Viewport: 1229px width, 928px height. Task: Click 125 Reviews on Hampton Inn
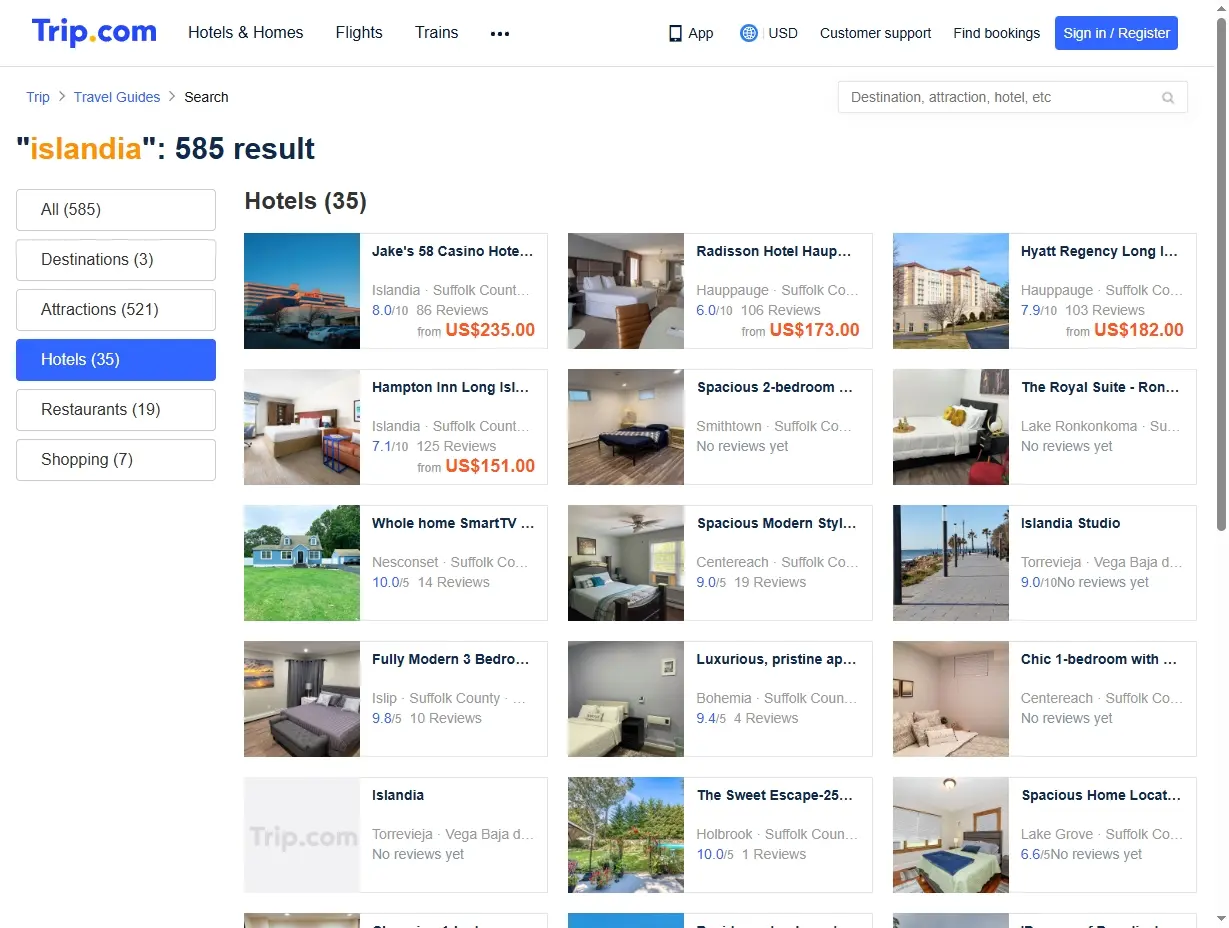pos(456,447)
